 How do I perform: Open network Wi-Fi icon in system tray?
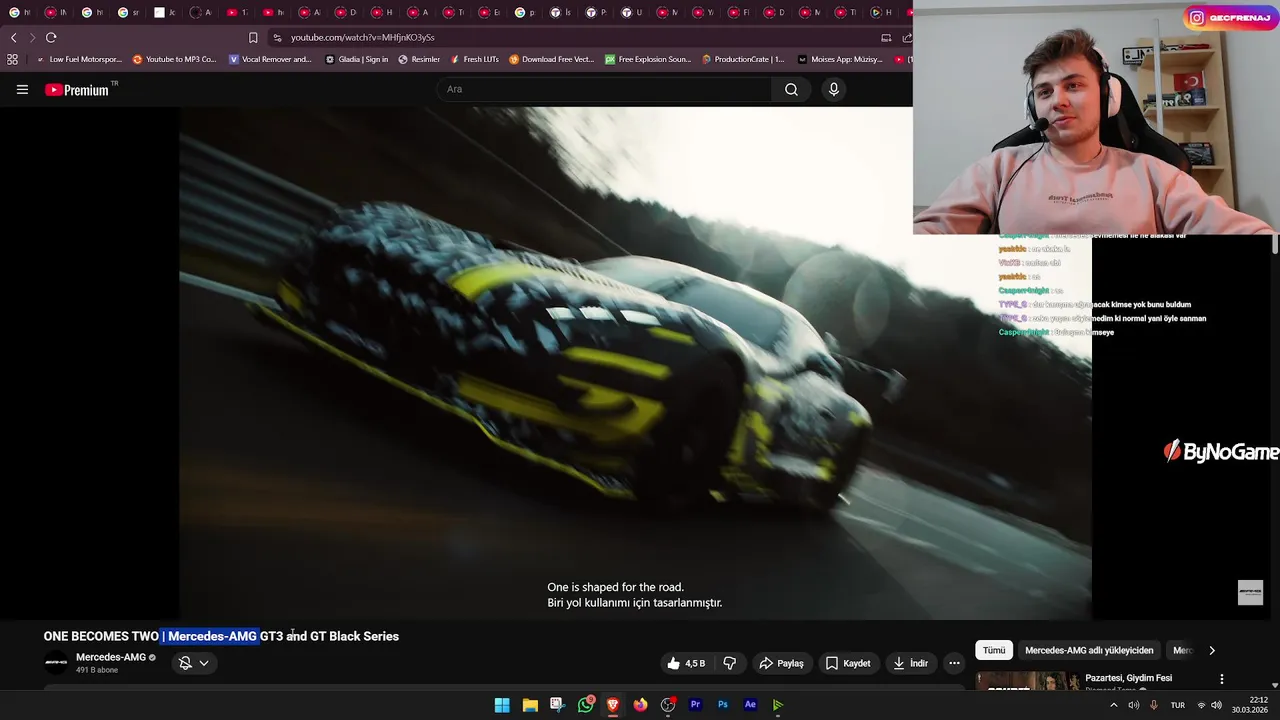[1201, 705]
